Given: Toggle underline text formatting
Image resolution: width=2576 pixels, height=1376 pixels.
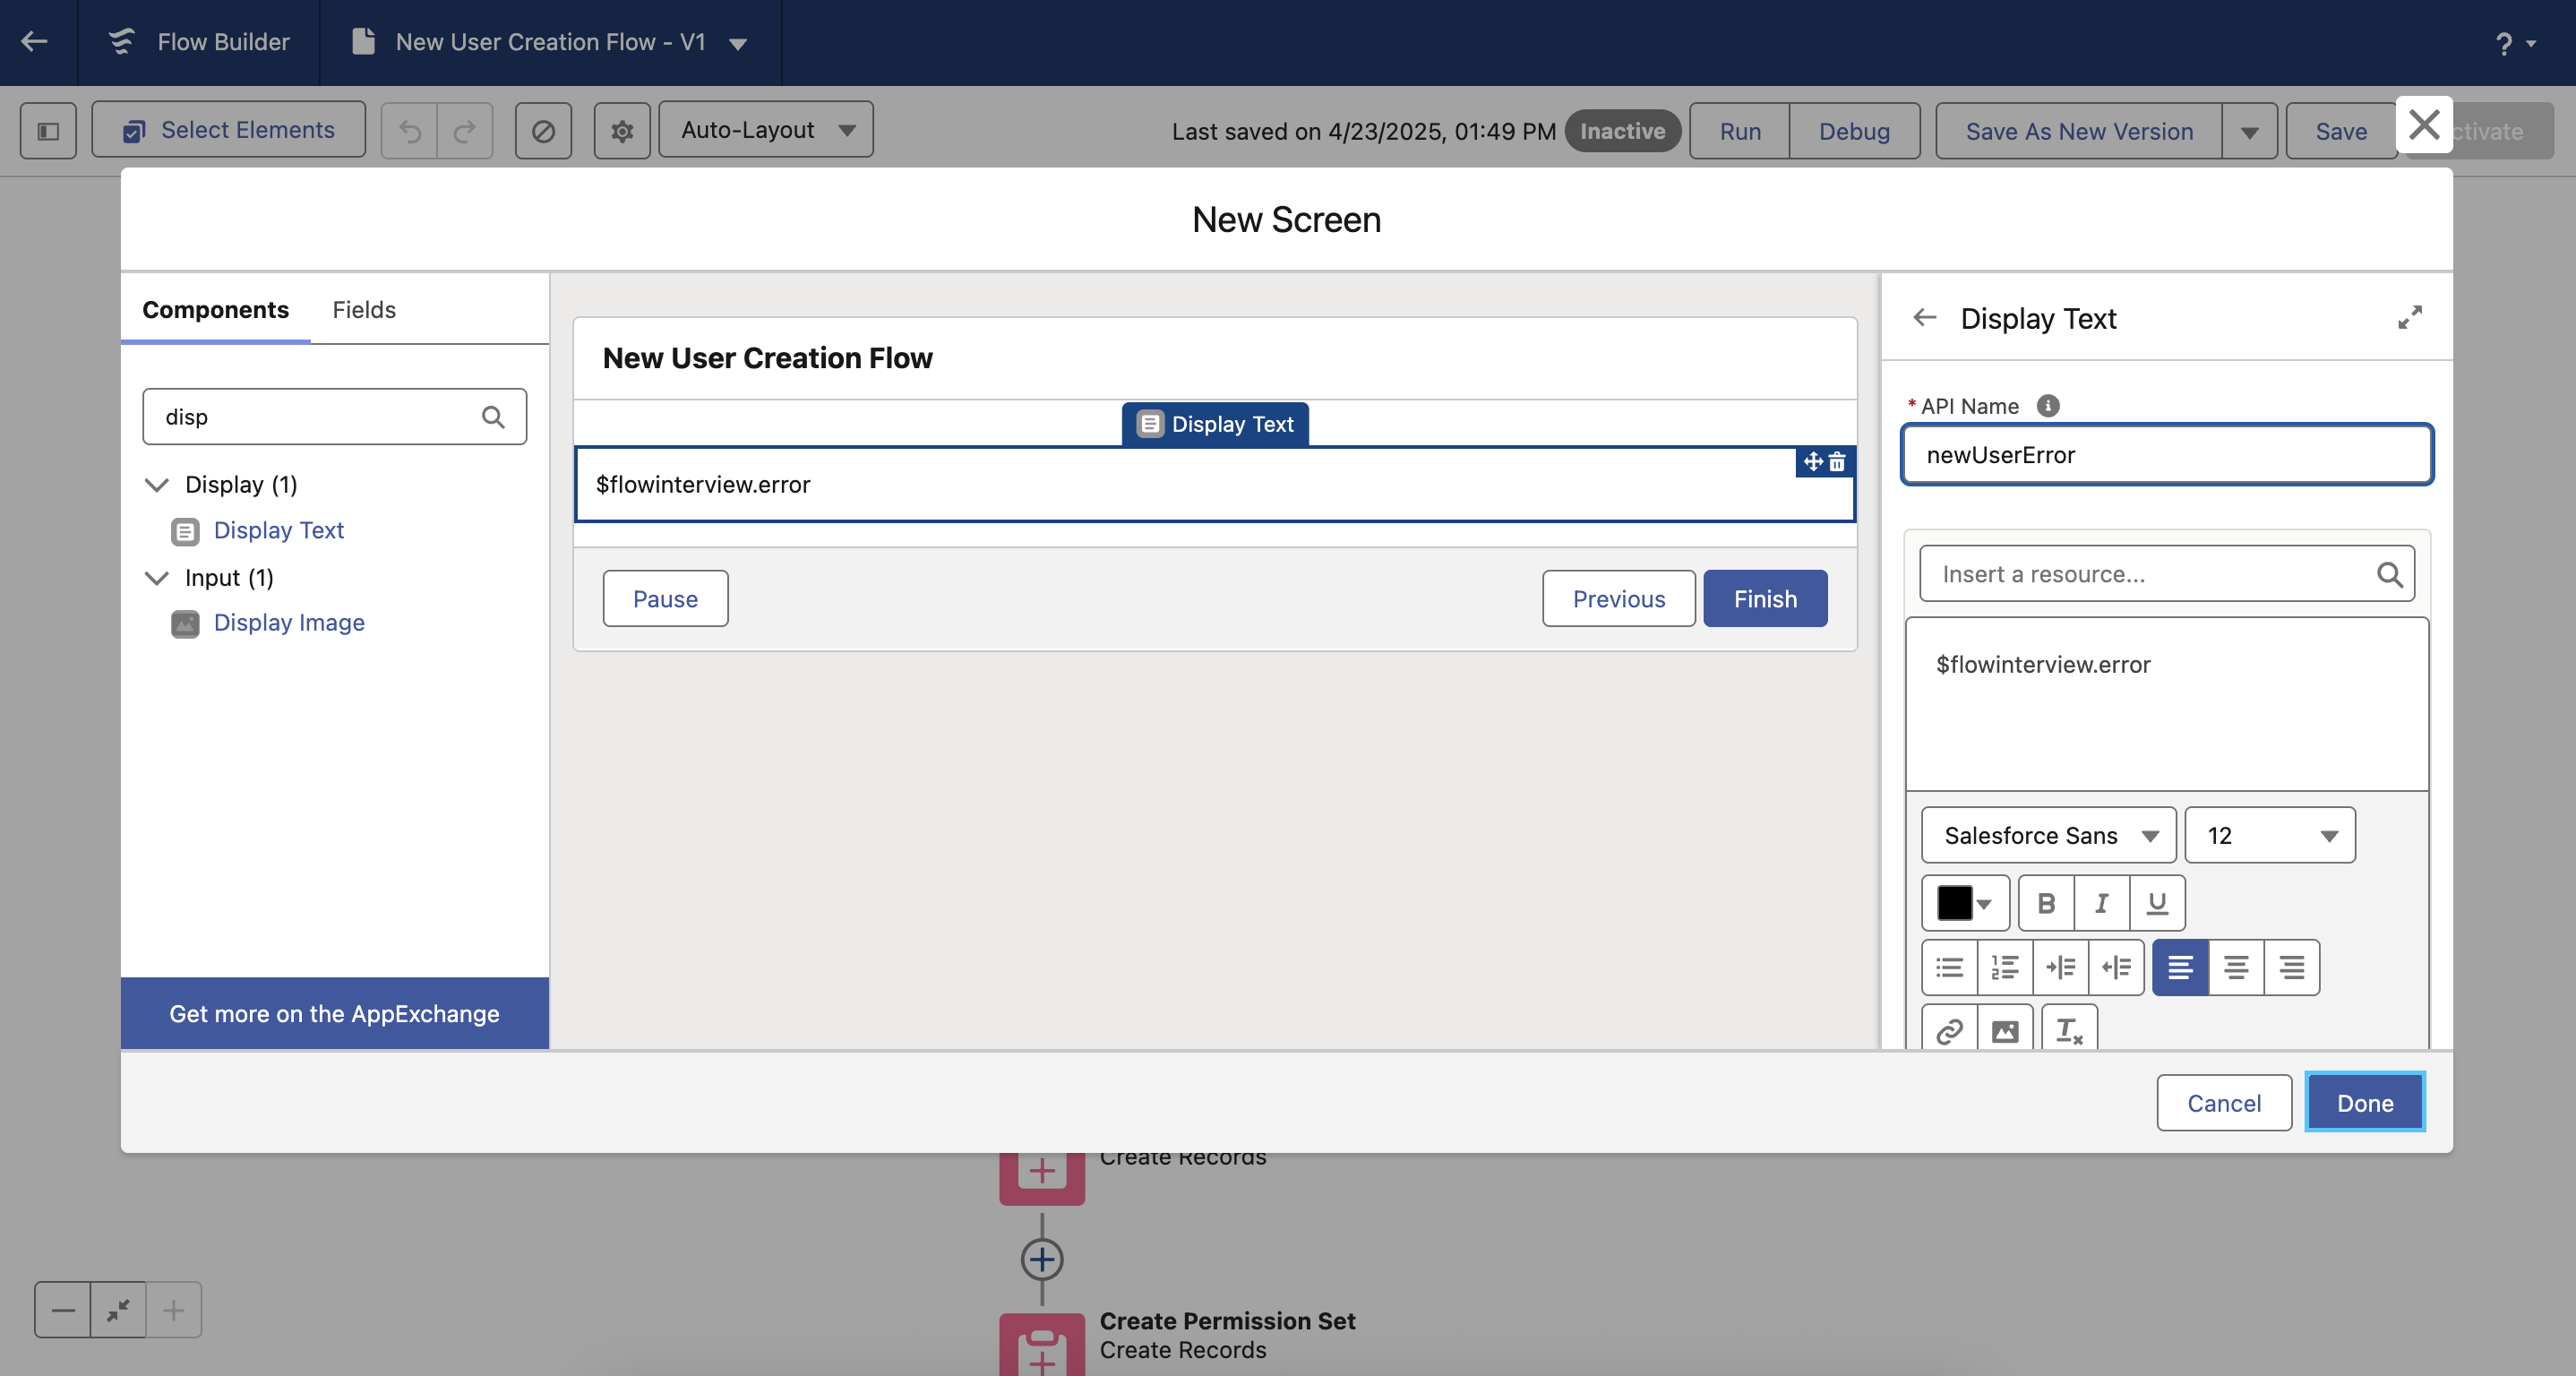Looking at the screenshot, I should [2157, 903].
